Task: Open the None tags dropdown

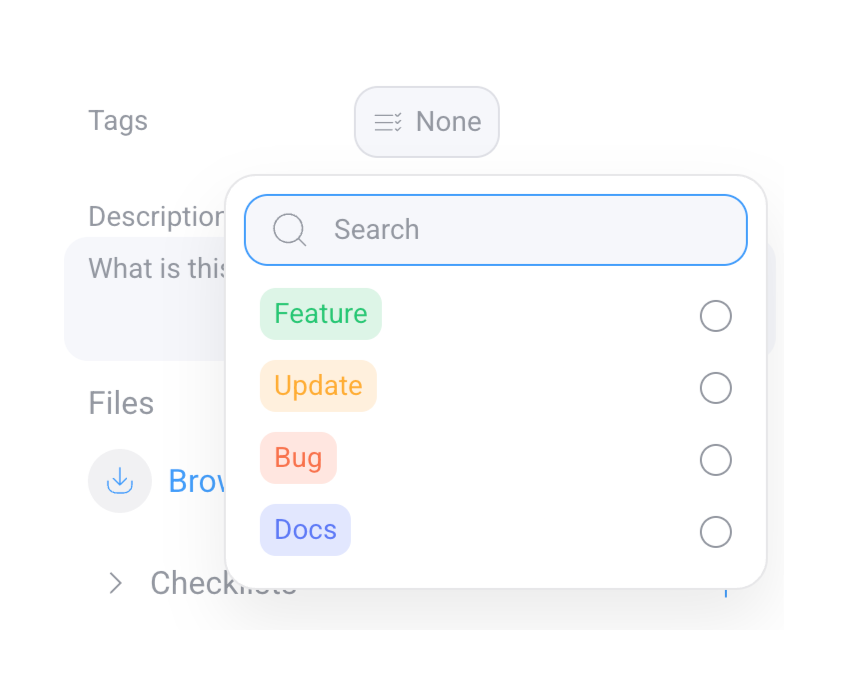Action: [427, 121]
